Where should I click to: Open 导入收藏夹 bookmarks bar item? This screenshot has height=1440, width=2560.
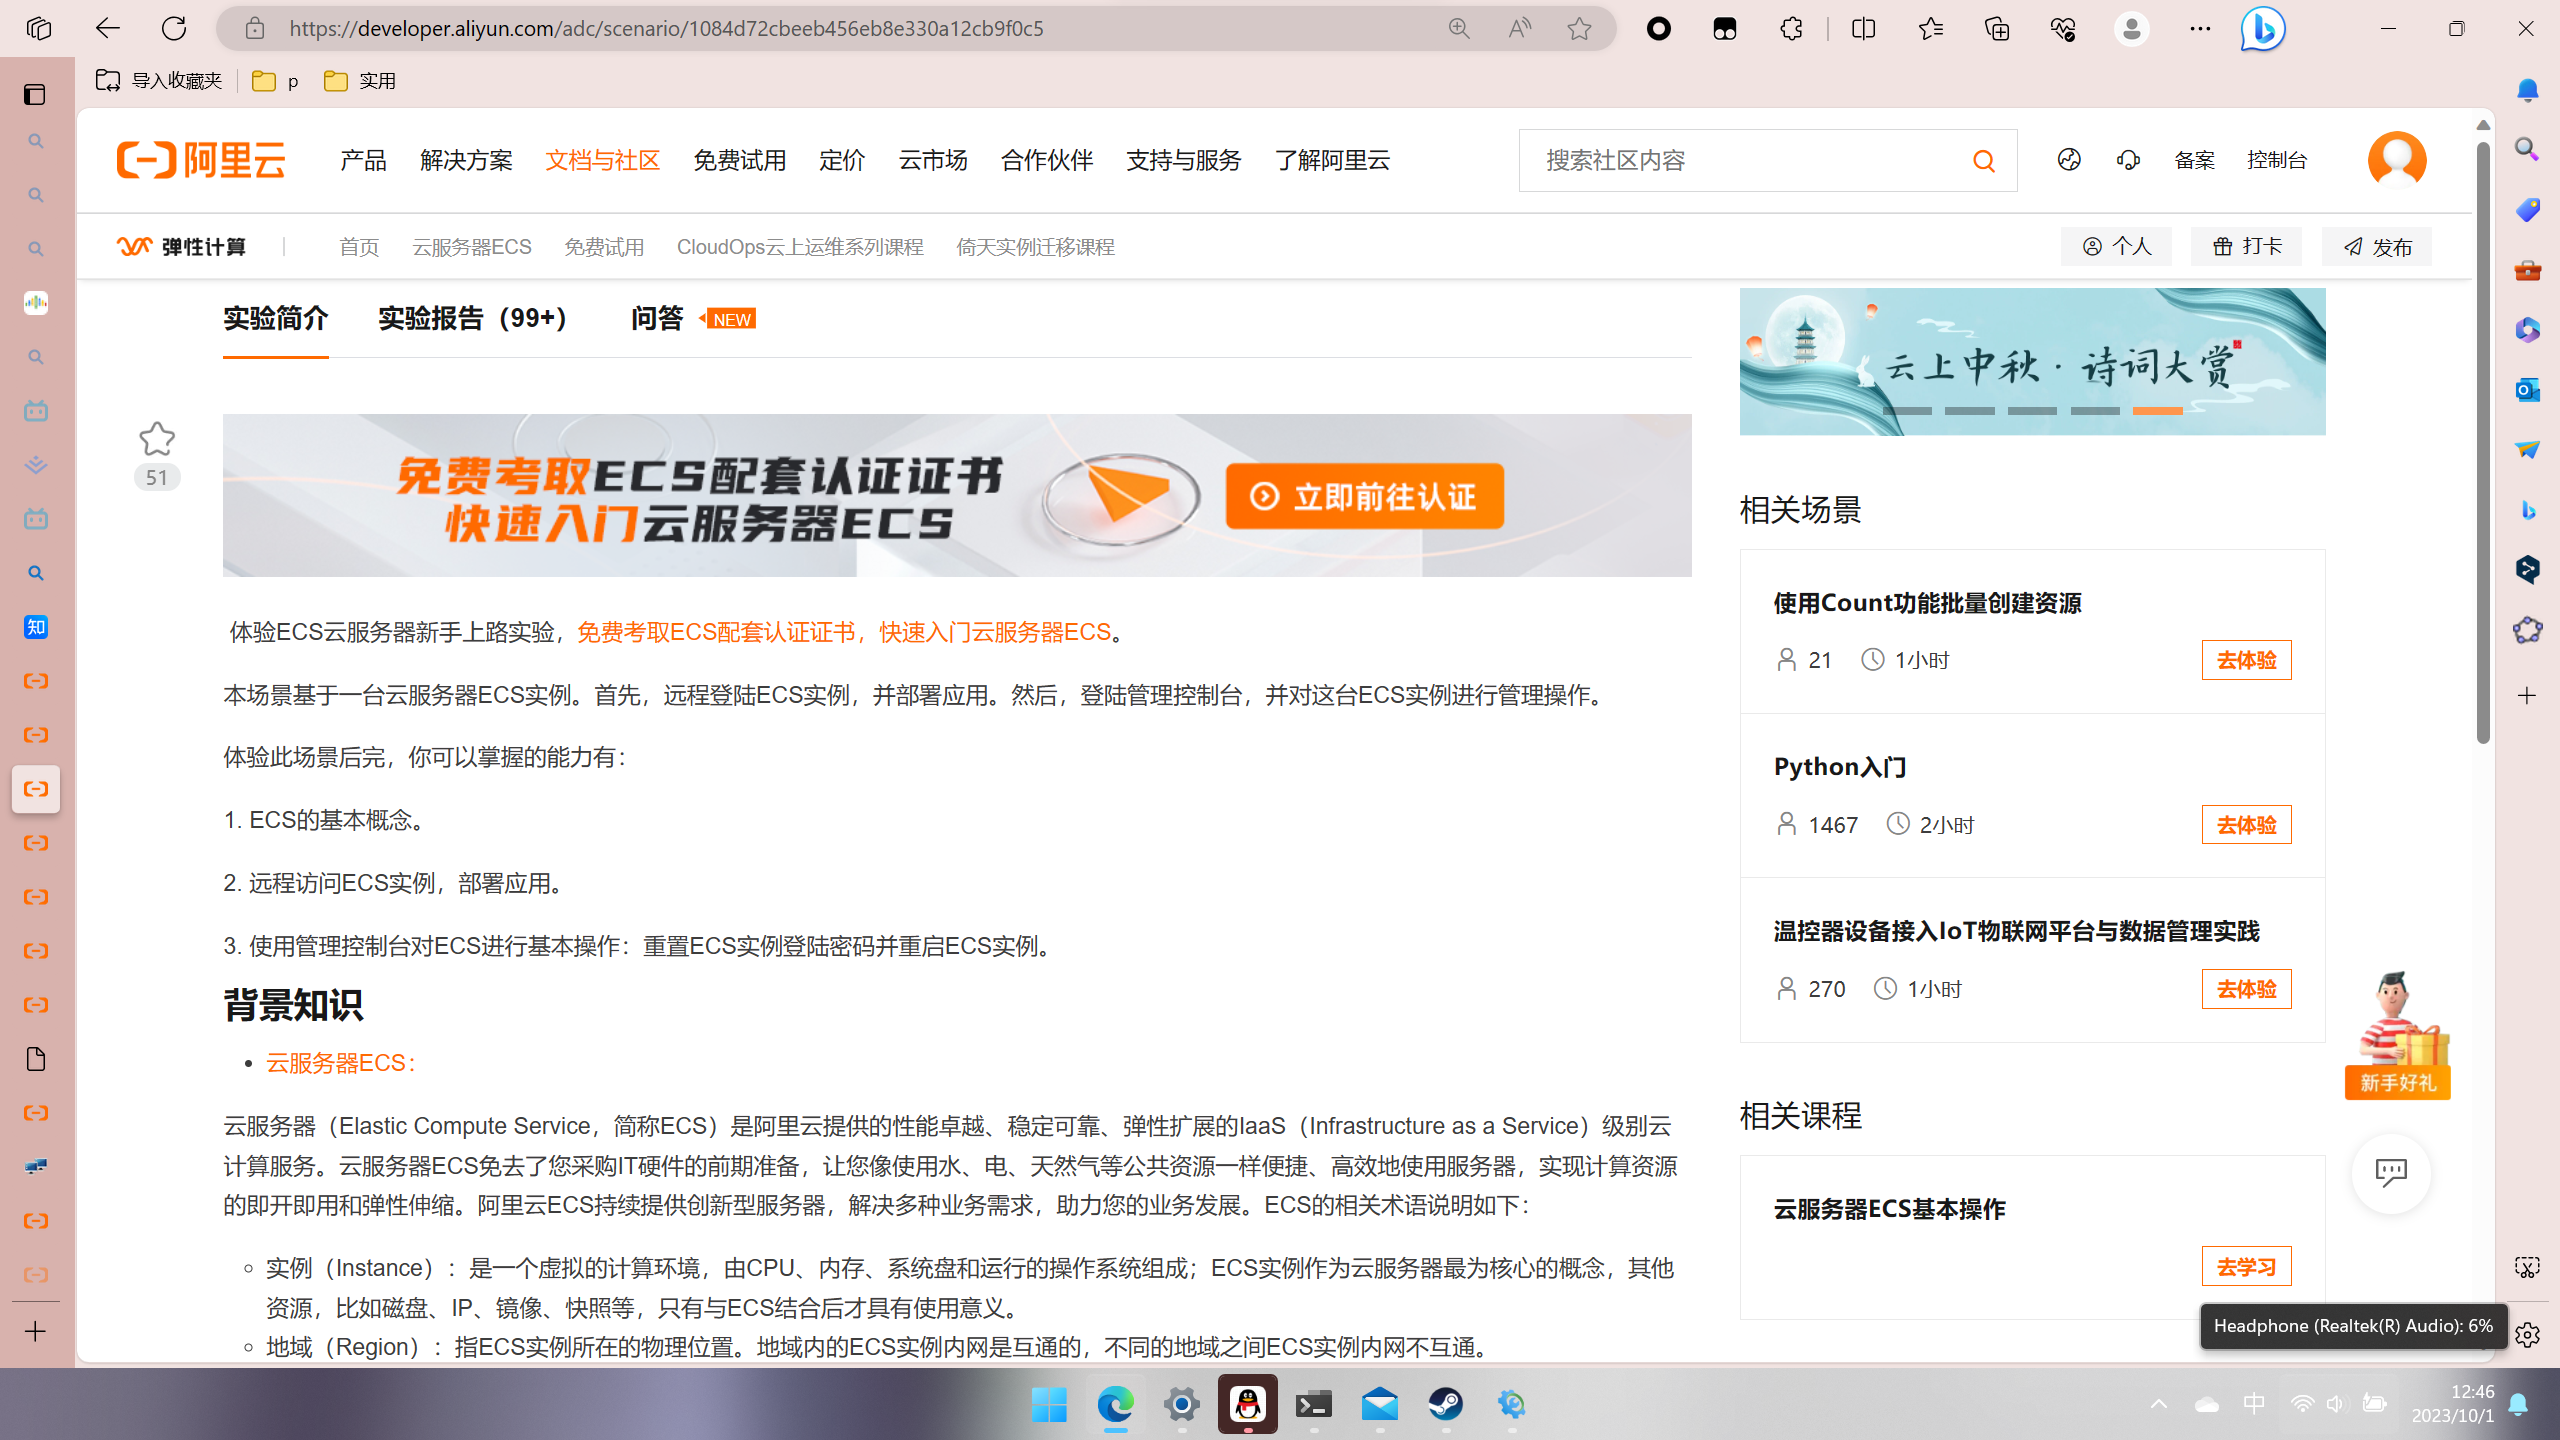tap(159, 80)
